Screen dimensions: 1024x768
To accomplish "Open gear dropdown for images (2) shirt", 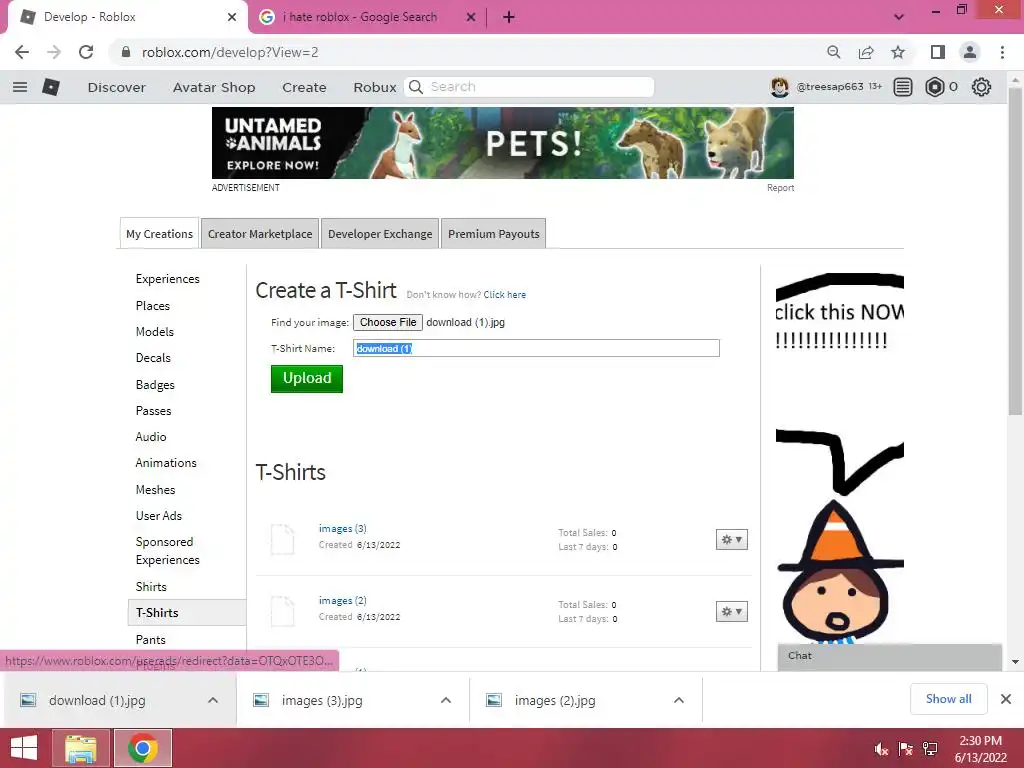I will [x=731, y=611].
